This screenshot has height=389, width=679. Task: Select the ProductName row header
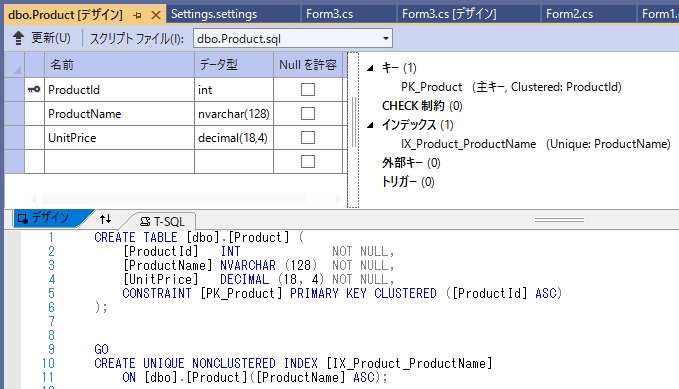click(x=14, y=113)
